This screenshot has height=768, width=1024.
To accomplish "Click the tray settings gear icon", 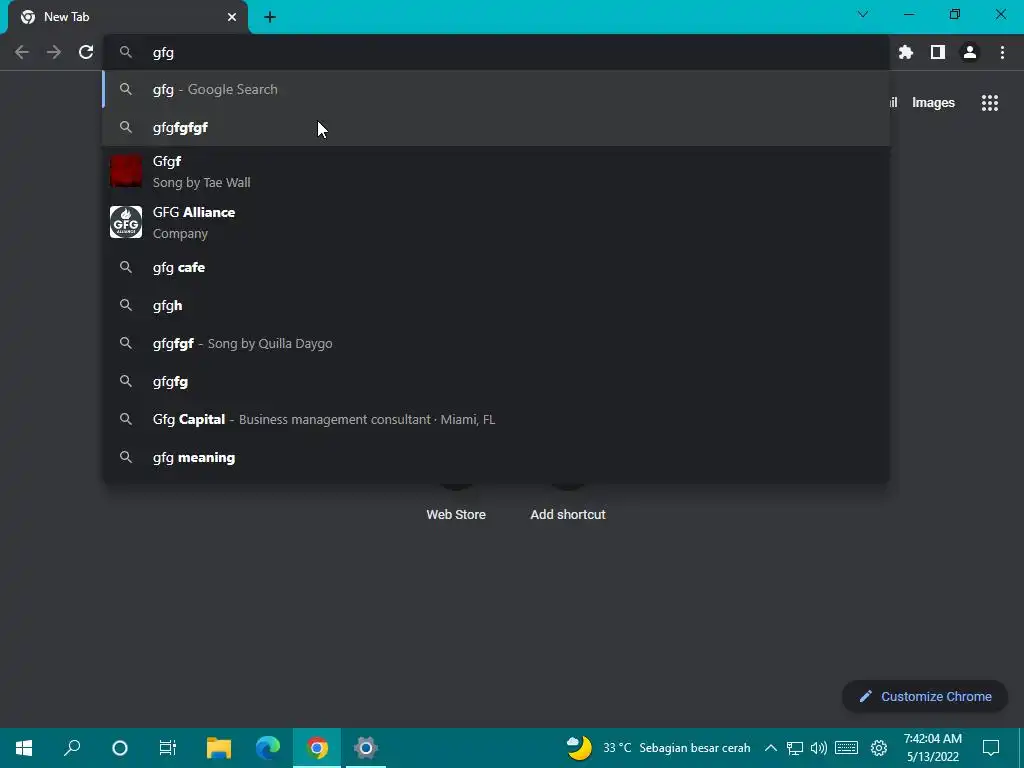I will coord(879,748).
